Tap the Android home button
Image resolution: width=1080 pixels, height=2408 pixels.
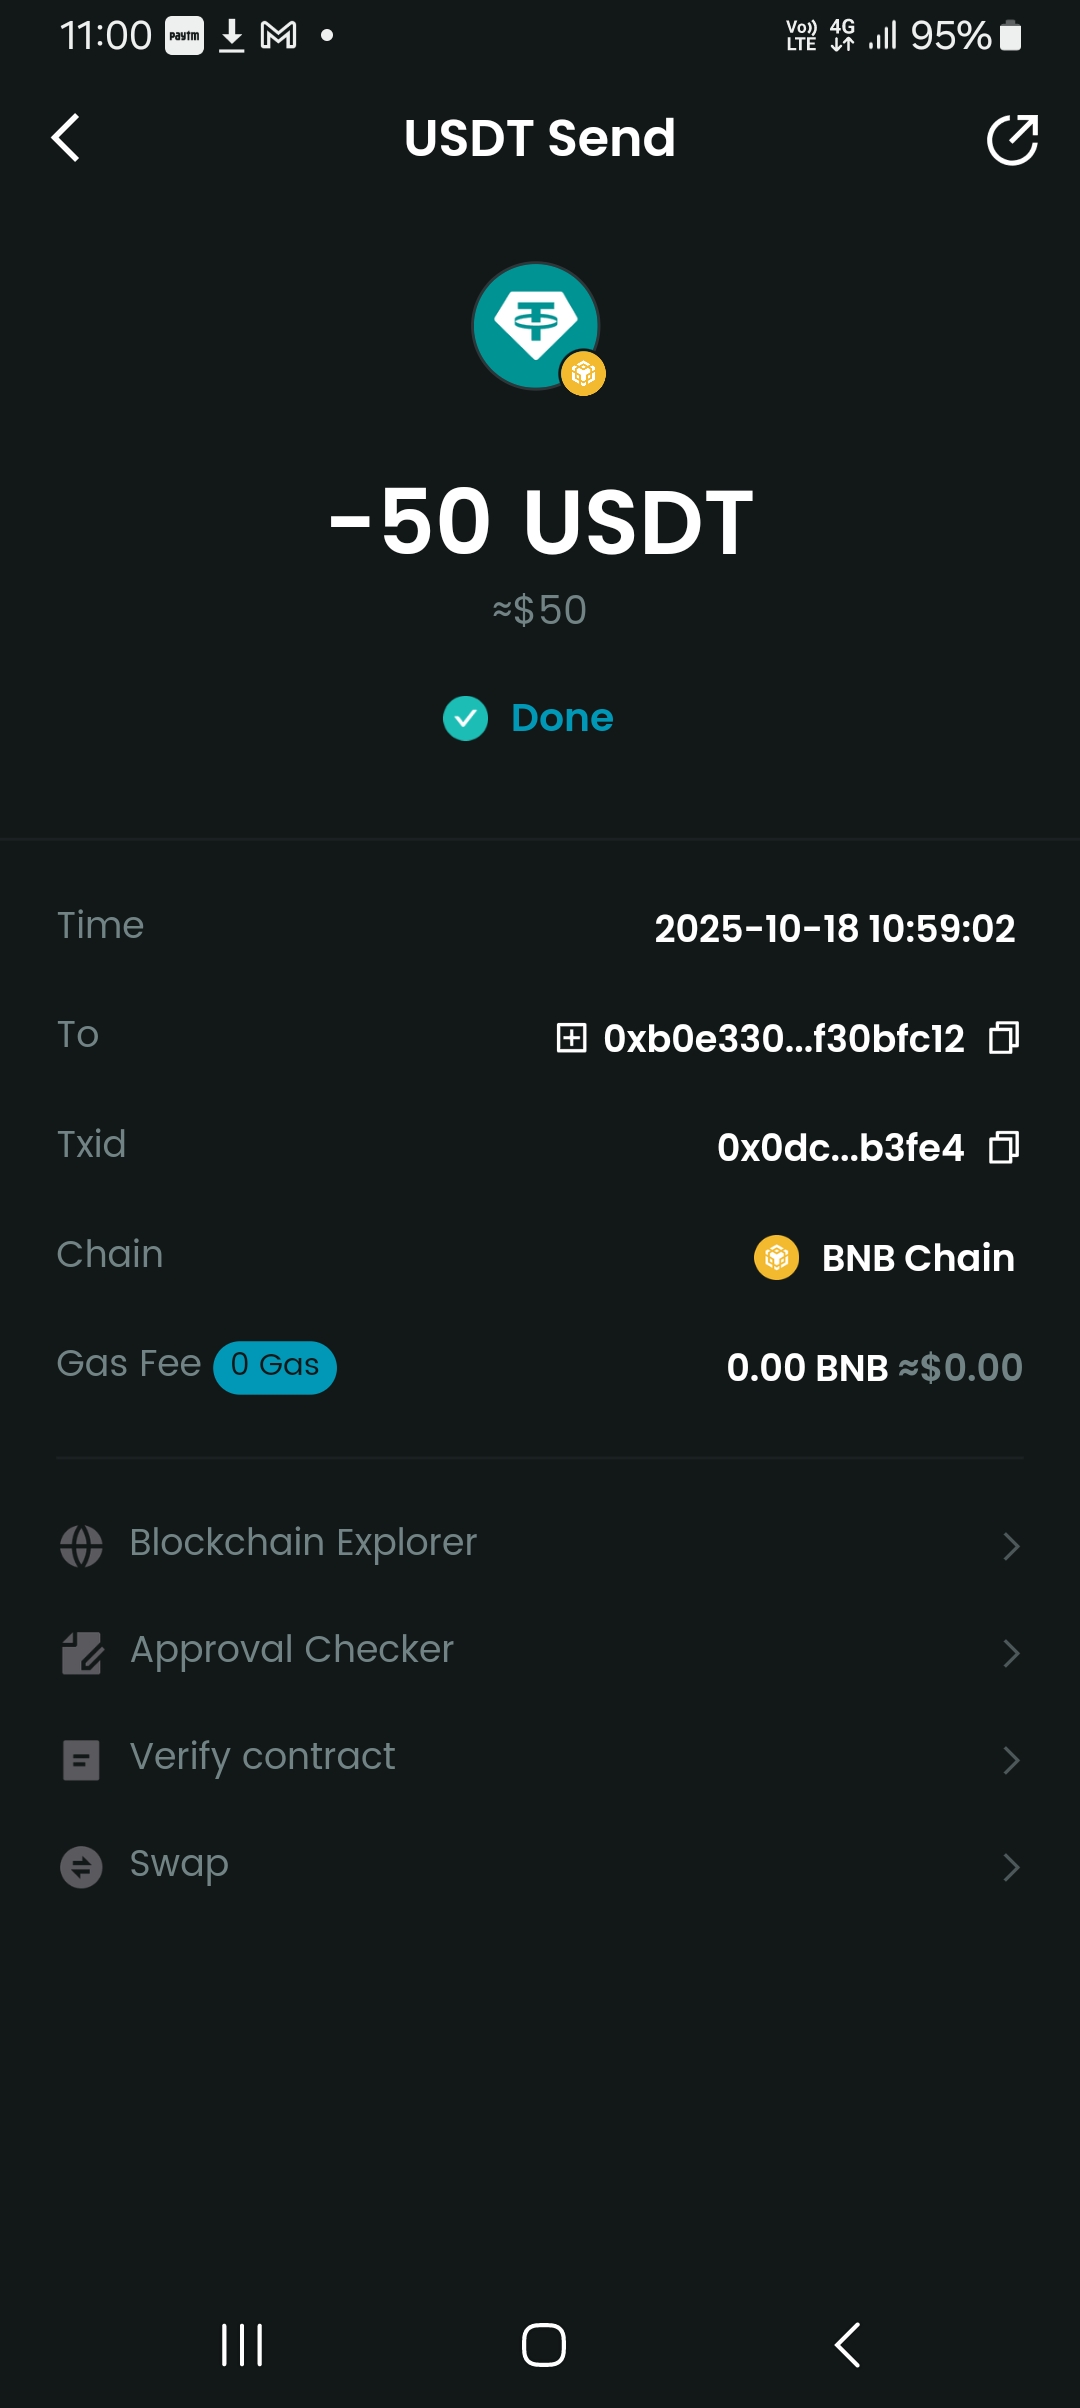pos(543,2345)
